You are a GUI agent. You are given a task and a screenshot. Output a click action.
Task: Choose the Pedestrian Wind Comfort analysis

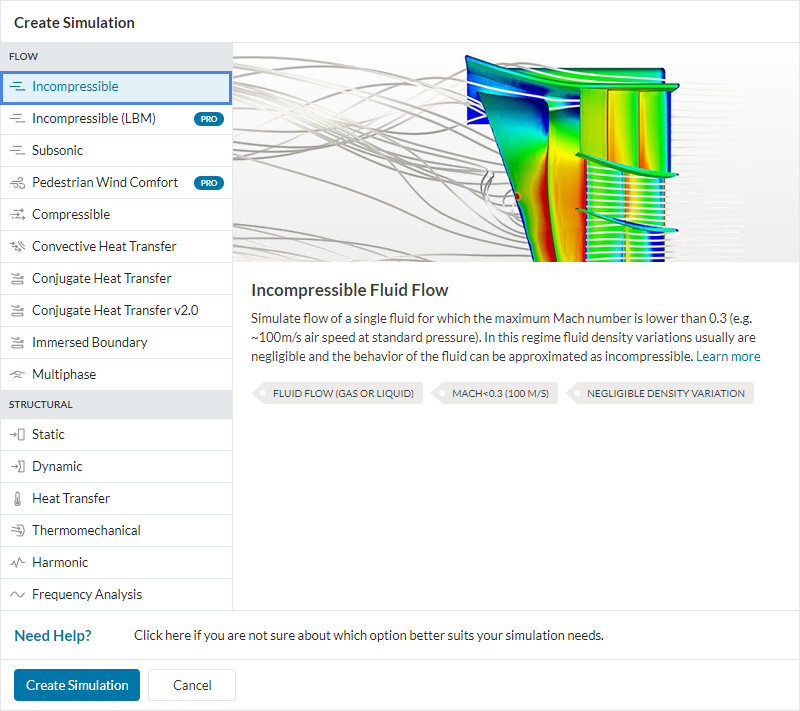click(17, 182)
